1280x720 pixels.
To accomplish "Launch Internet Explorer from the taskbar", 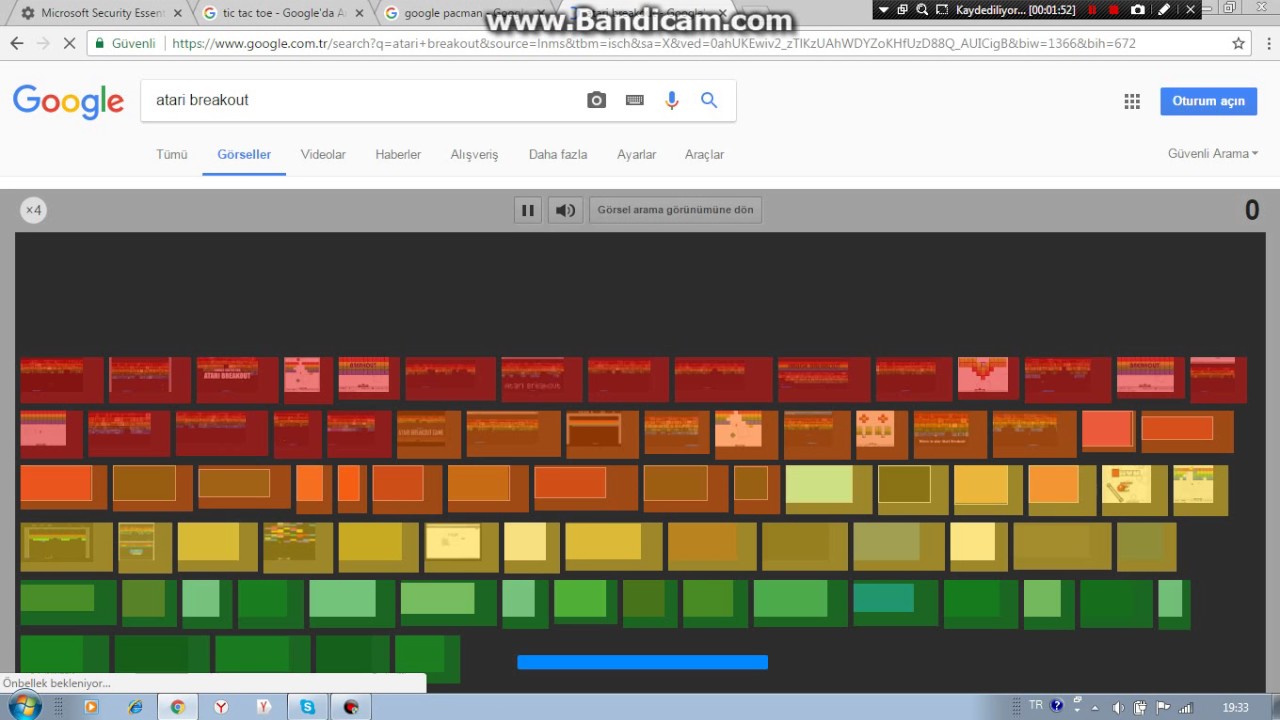I will [x=135, y=707].
